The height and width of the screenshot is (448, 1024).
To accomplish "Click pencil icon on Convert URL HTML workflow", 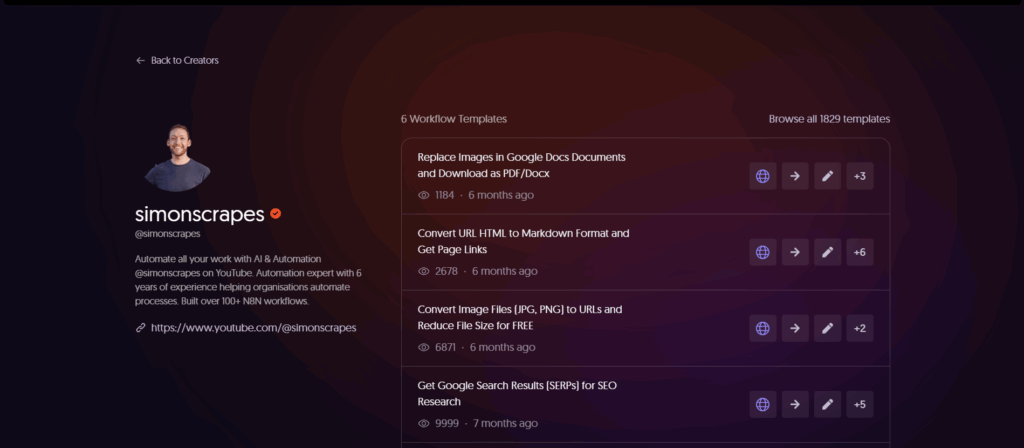I will point(827,252).
